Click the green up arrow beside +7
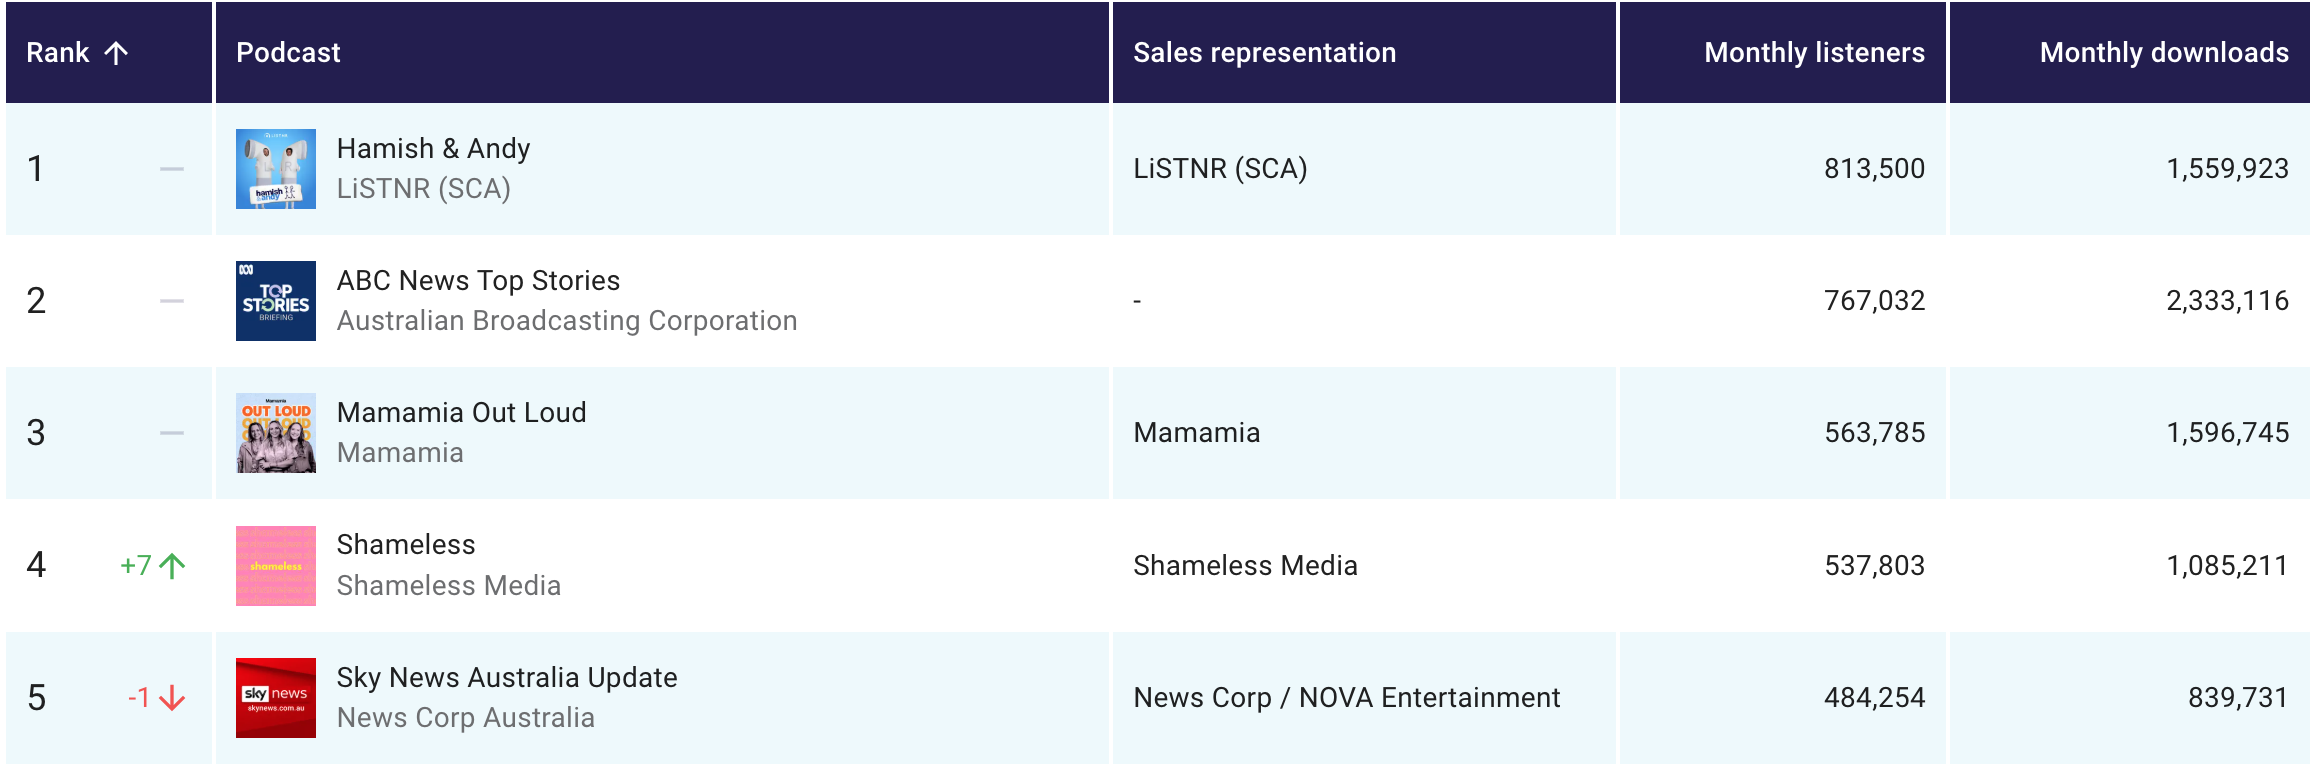2324x776 pixels. pyautogui.click(x=173, y=566)
